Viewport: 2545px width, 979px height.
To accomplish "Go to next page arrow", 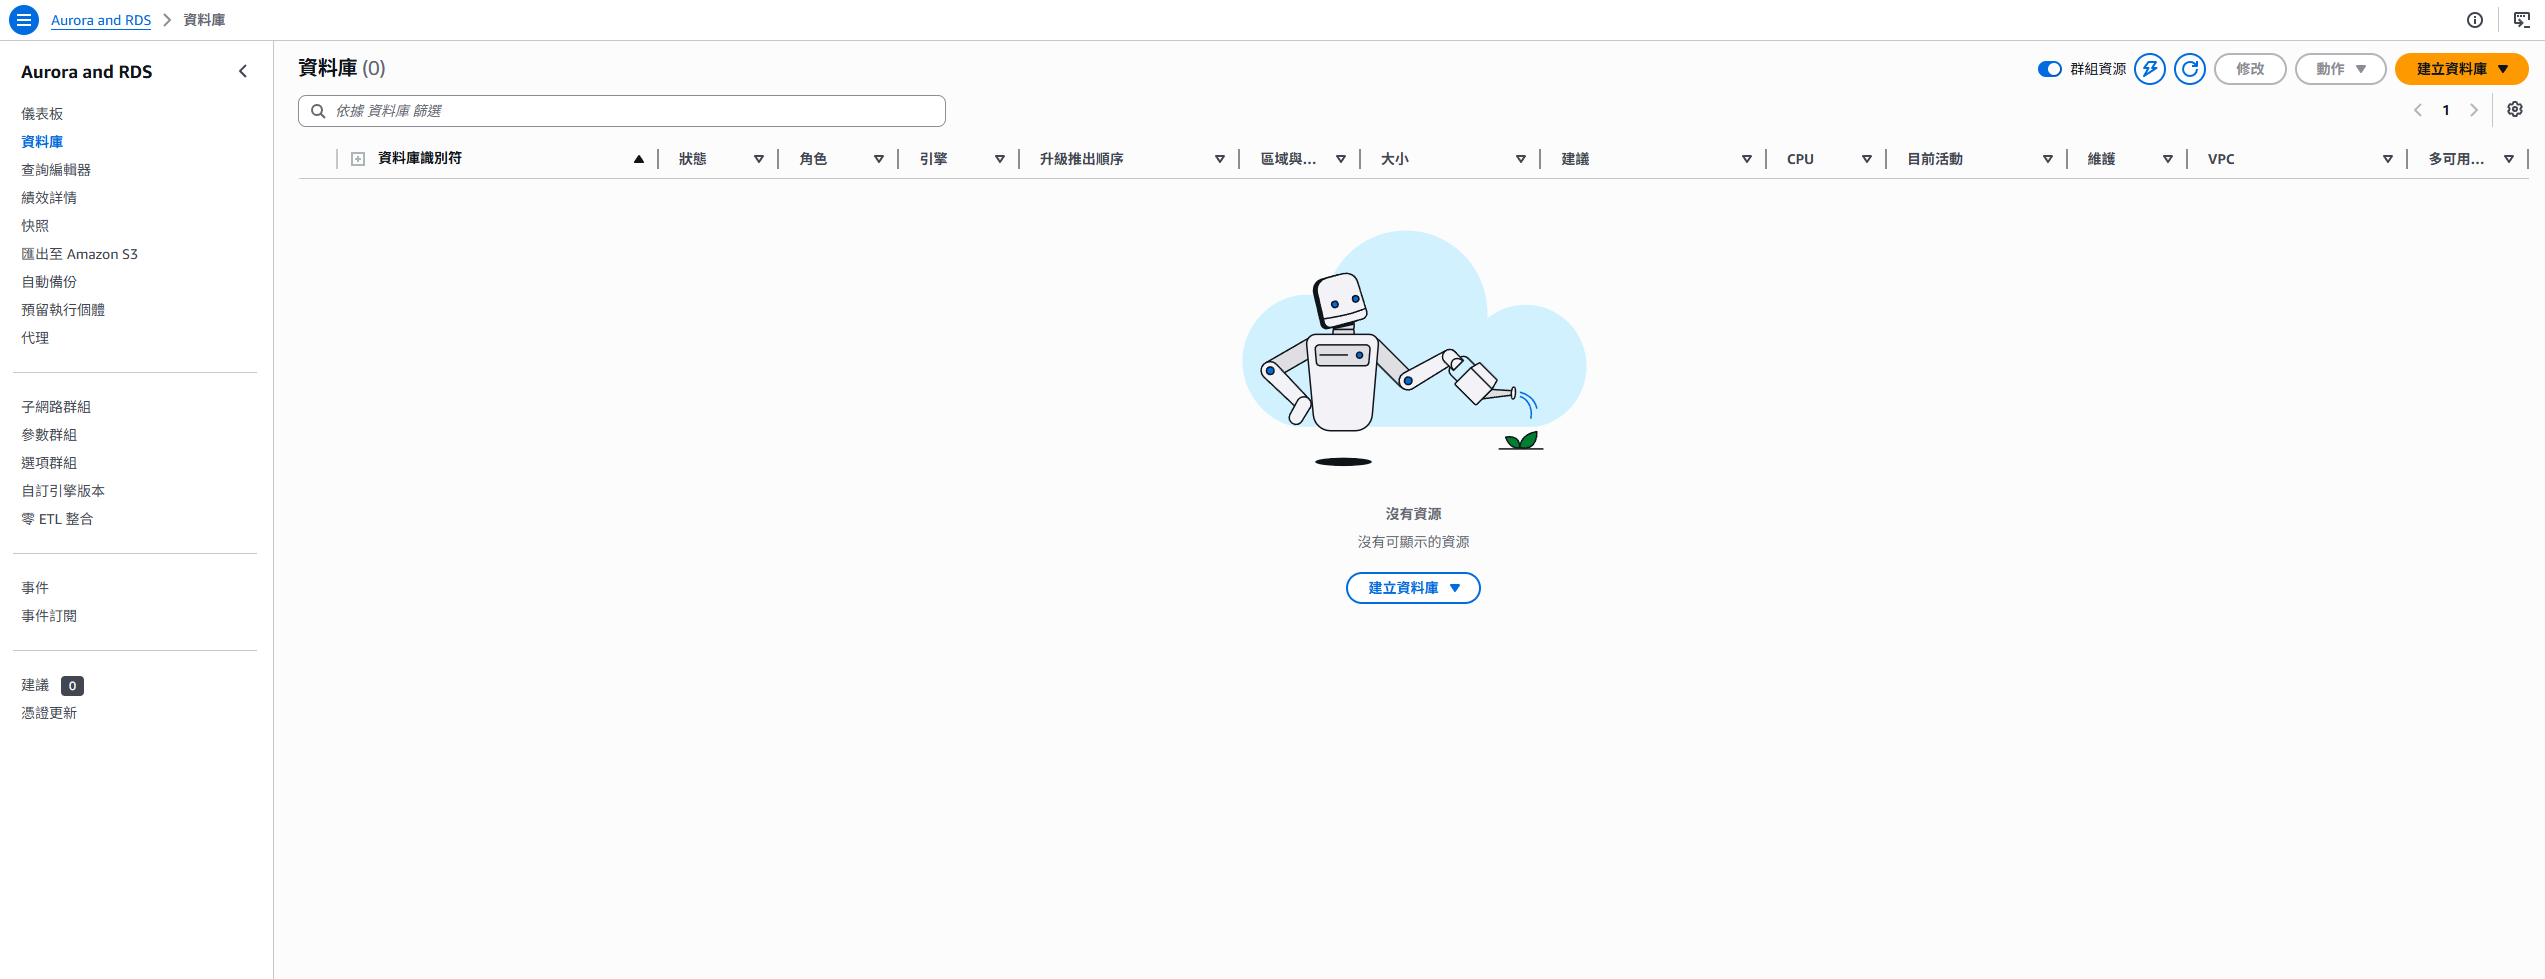I will coord(2474,110).
